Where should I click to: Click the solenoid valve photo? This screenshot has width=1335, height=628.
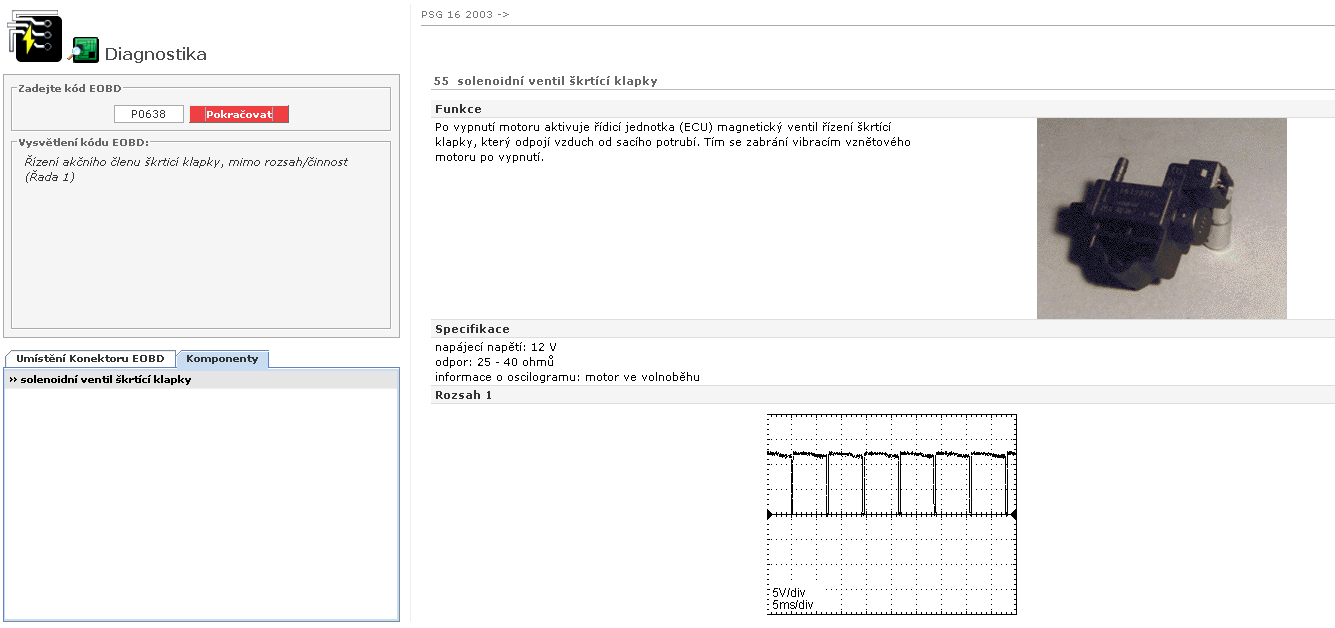[x=1161, y=218]
